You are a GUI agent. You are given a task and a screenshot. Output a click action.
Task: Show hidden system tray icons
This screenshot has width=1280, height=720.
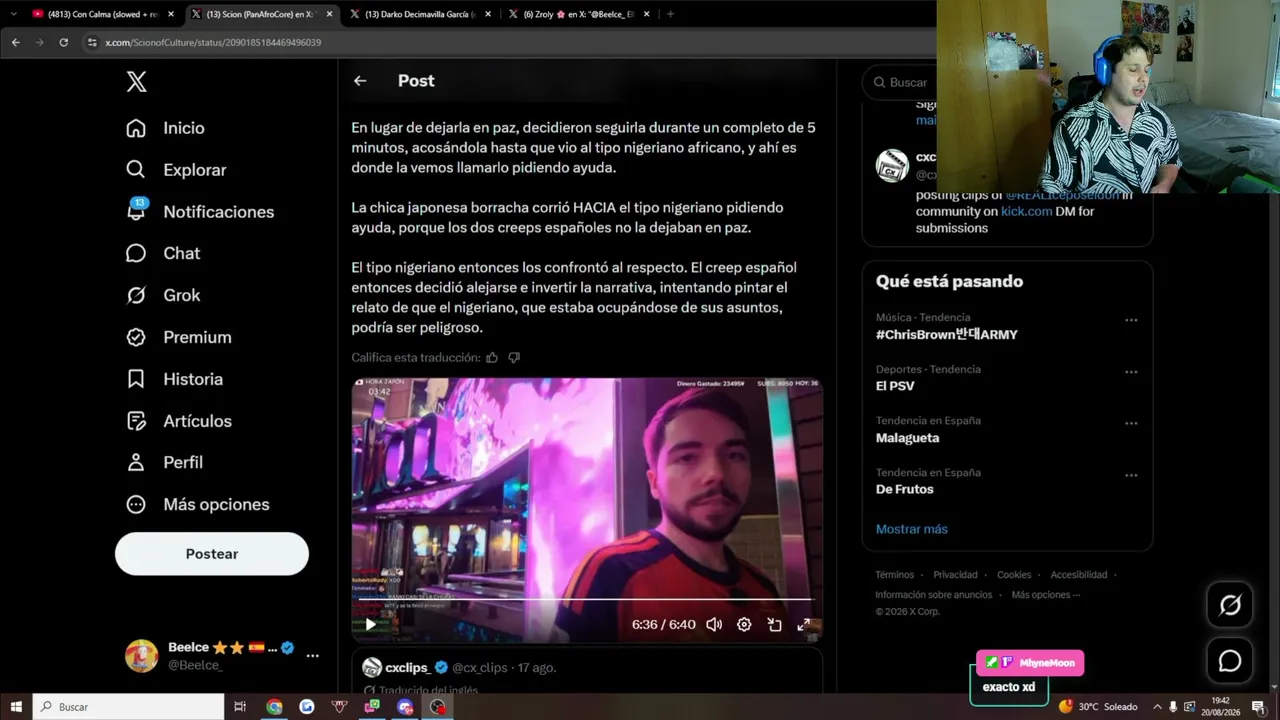click(x=1157, y=707)
